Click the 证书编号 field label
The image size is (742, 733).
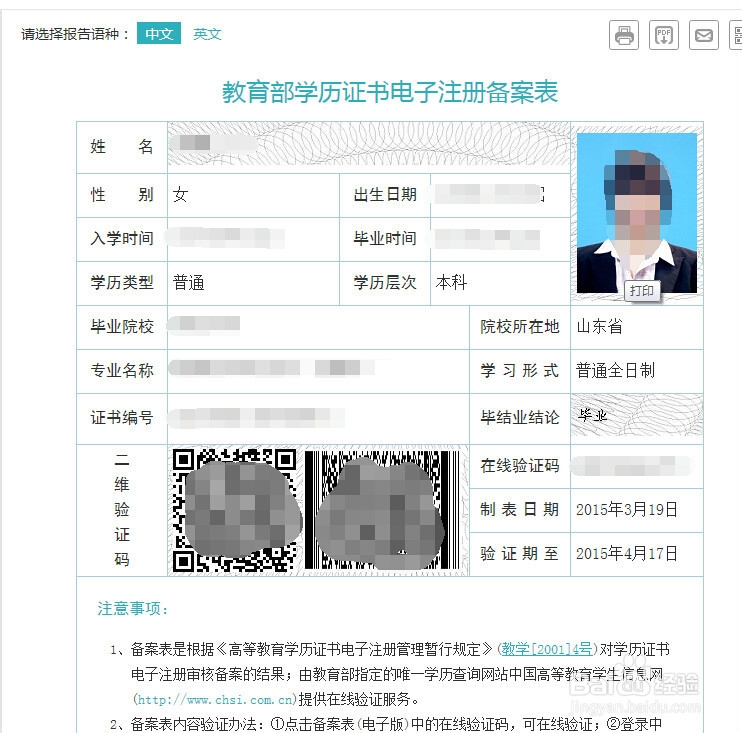pos(122,417)
